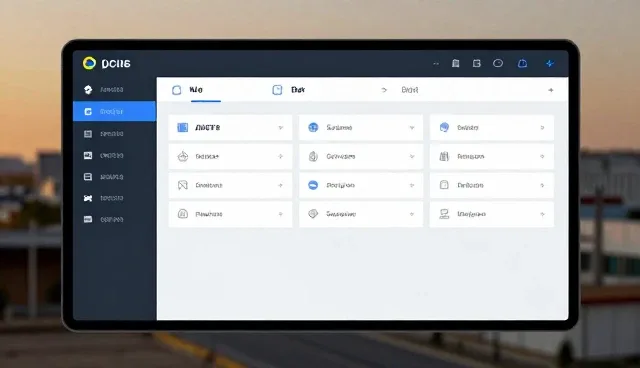Click the three-dot more icon in header
This screenshot has height=368, width=640.
[436, 64]
